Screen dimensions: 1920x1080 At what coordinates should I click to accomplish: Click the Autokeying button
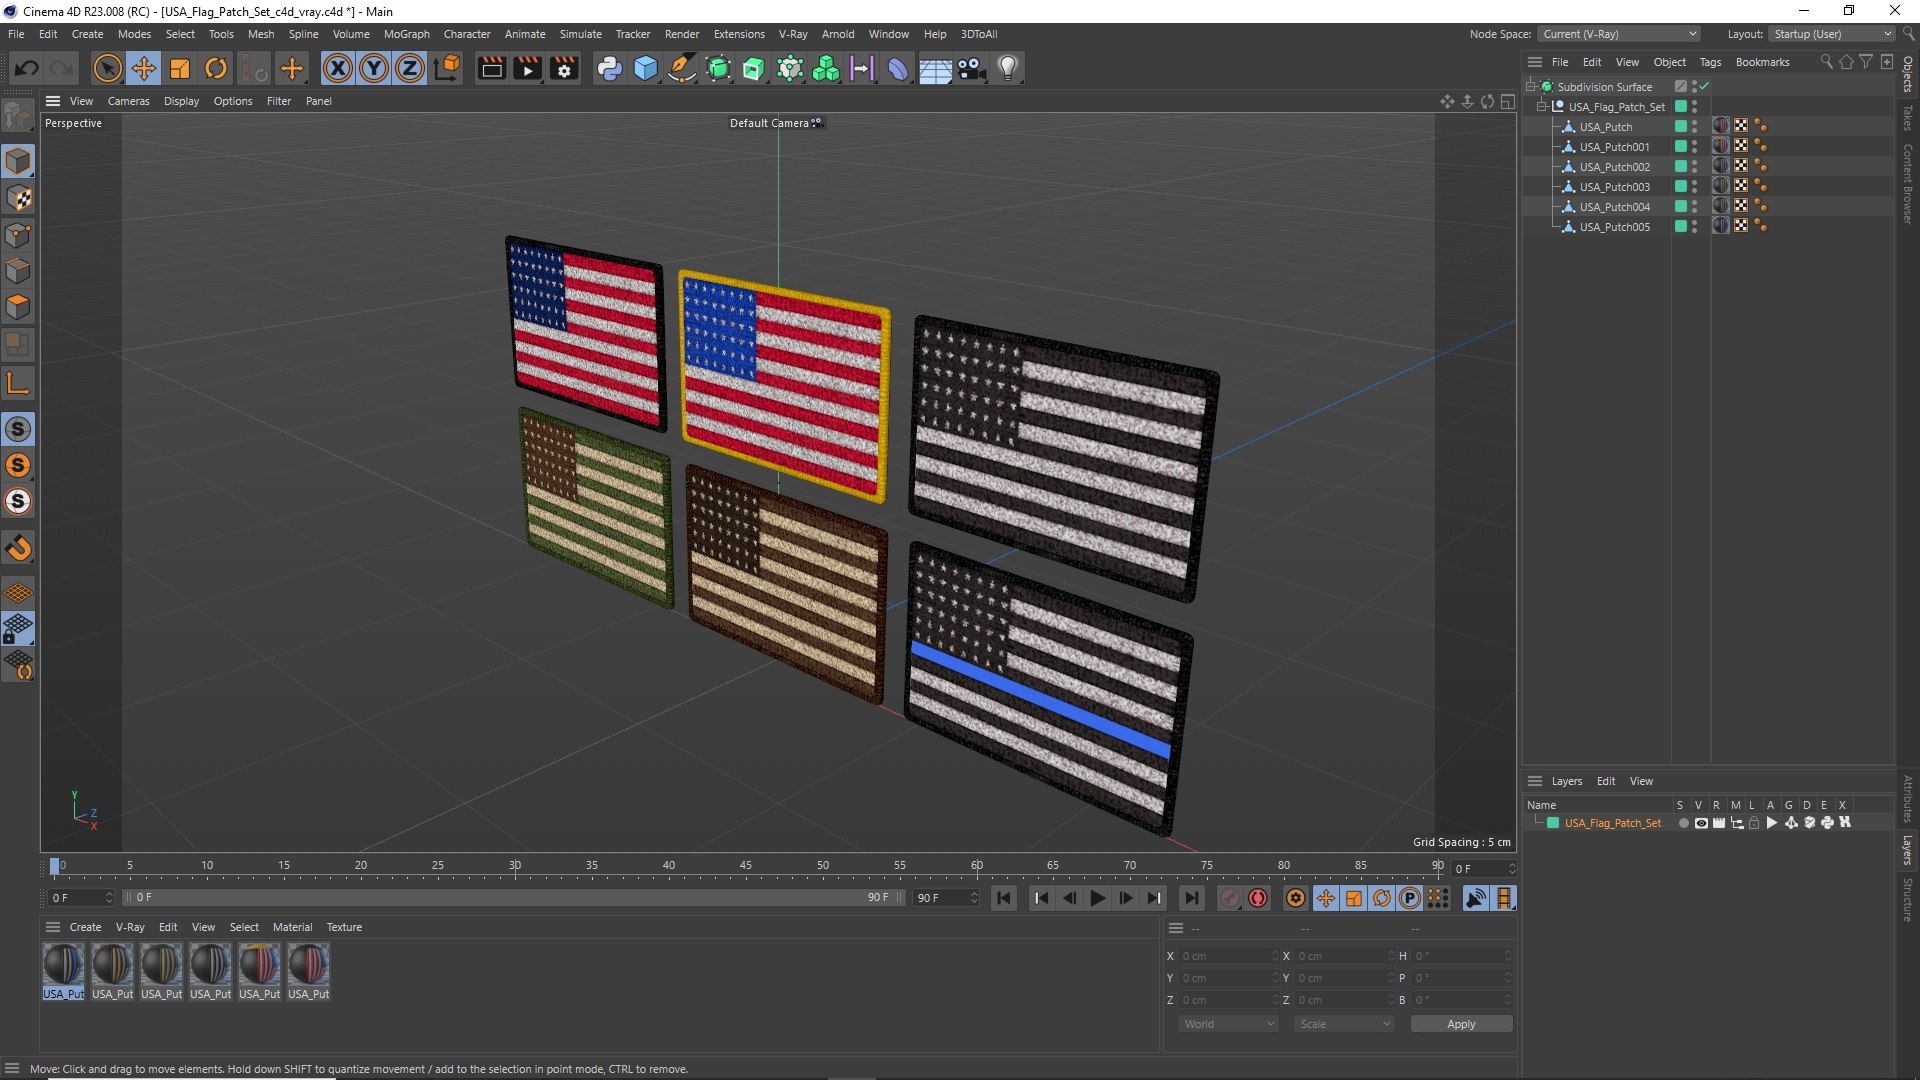pos(1258,898)
